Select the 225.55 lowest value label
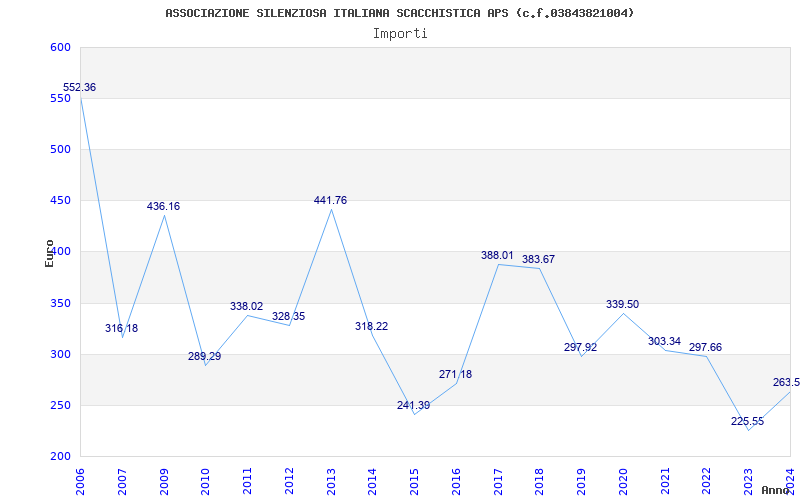Image resolution: width=800 pixels, height=500 pixels. (747, 422)
